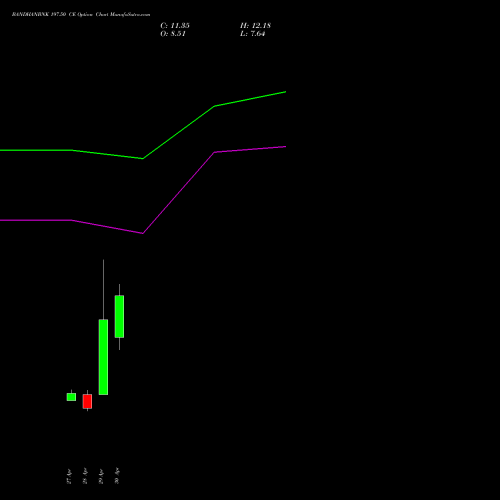
Task: Click the high value H: 12.18
Action: tap(255, 26)
